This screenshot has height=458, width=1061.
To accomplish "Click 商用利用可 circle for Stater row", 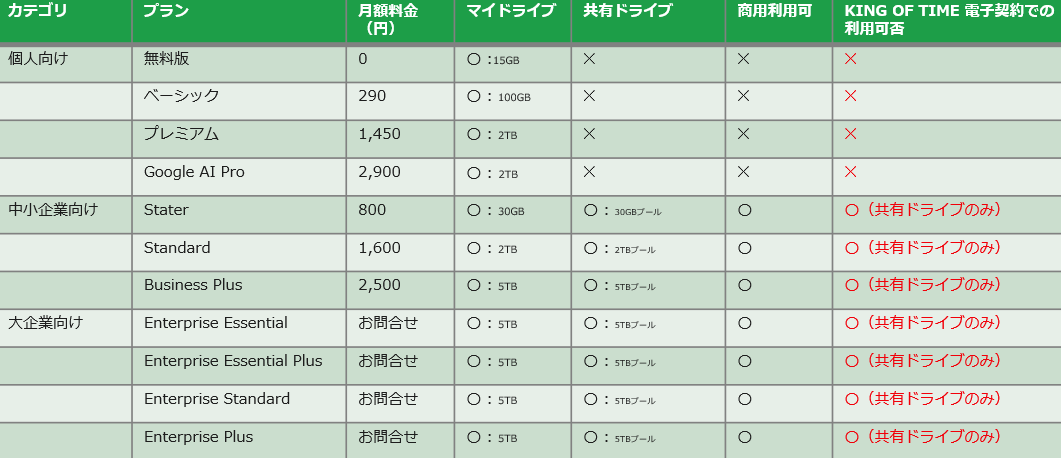I will click(744, 210).
